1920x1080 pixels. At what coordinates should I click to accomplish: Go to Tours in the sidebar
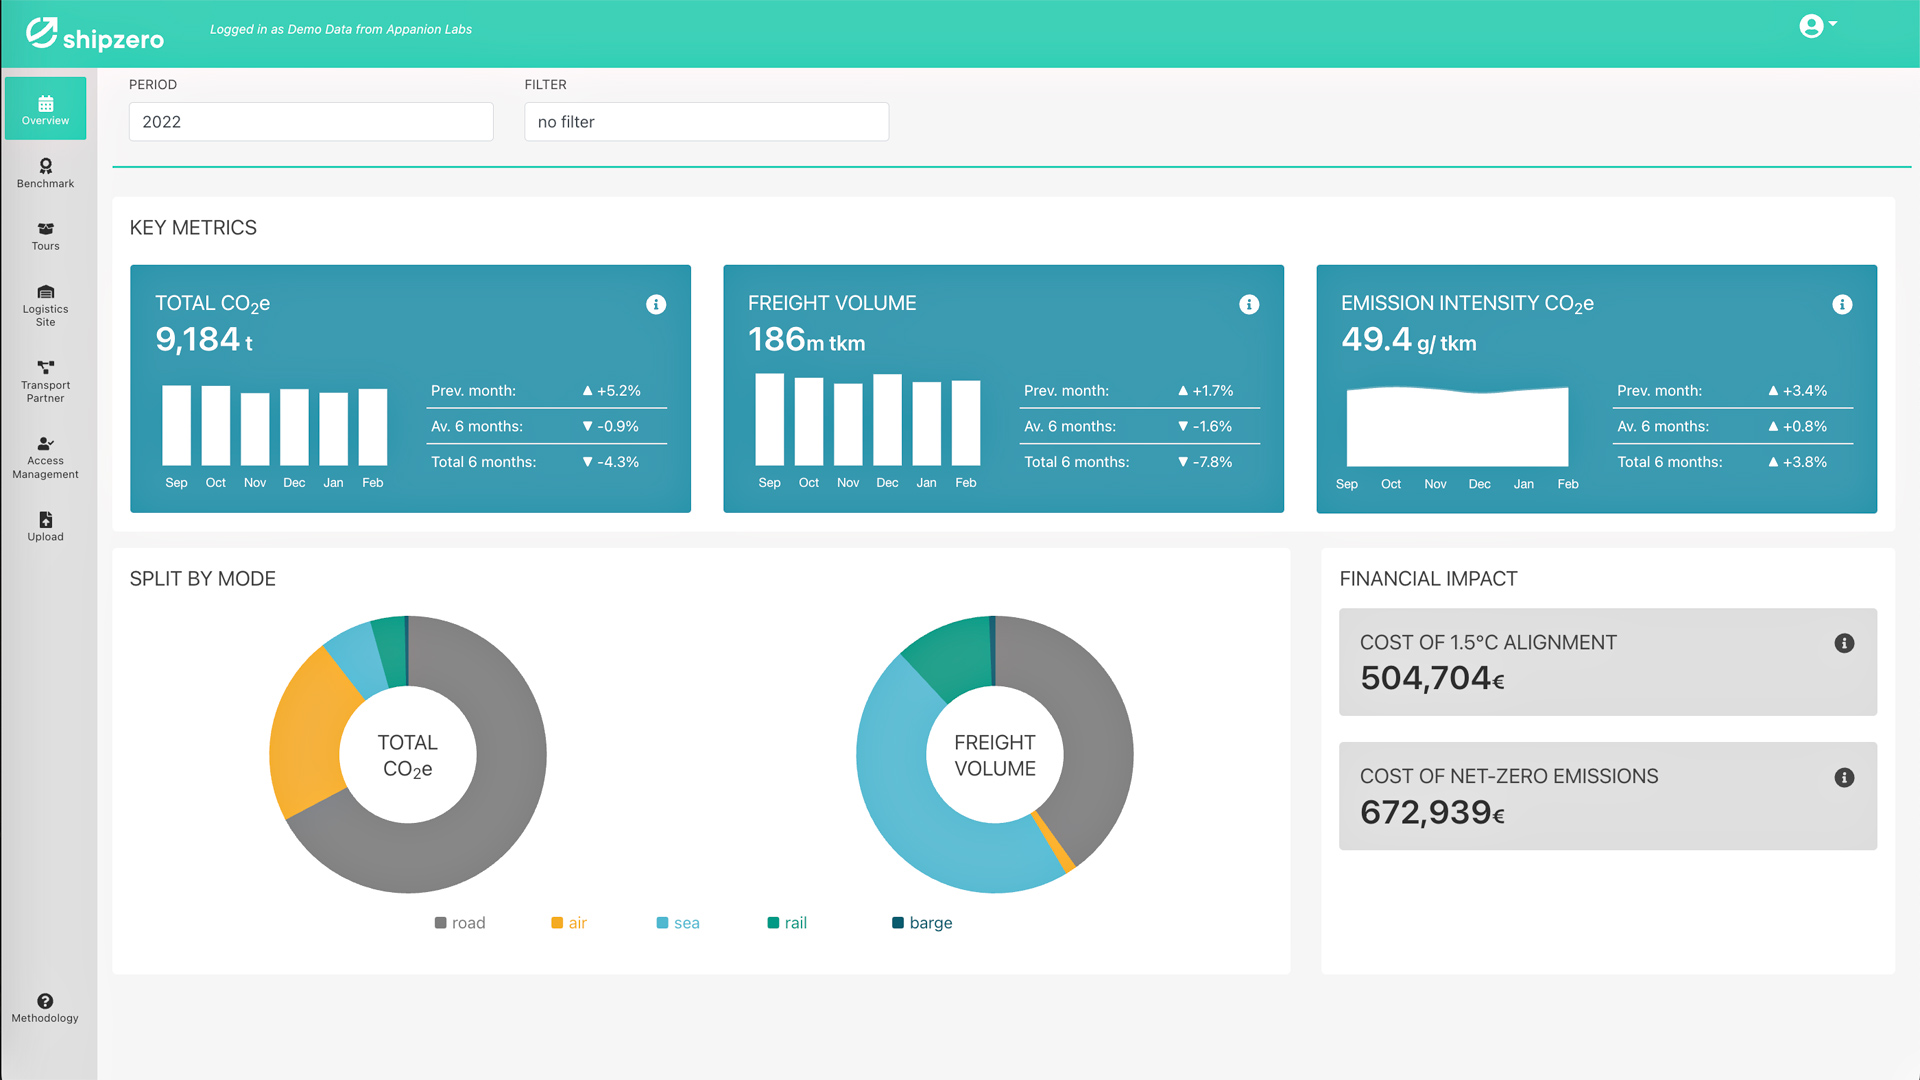(45, 235)
